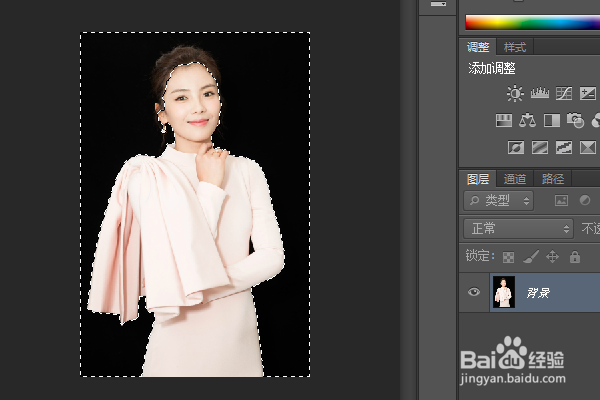Viewport: 600px width, 400px height.
Task: Filter layers by pixel layers
Action: [561, 200]
